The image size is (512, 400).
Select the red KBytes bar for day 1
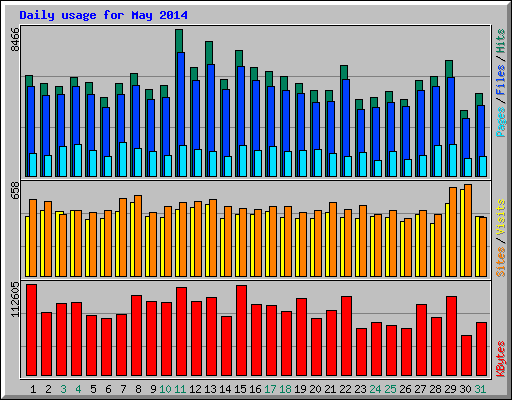point(31,330)
